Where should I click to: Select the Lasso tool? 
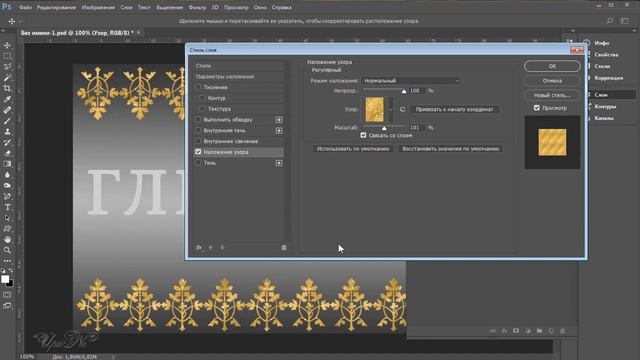(7, 67)
